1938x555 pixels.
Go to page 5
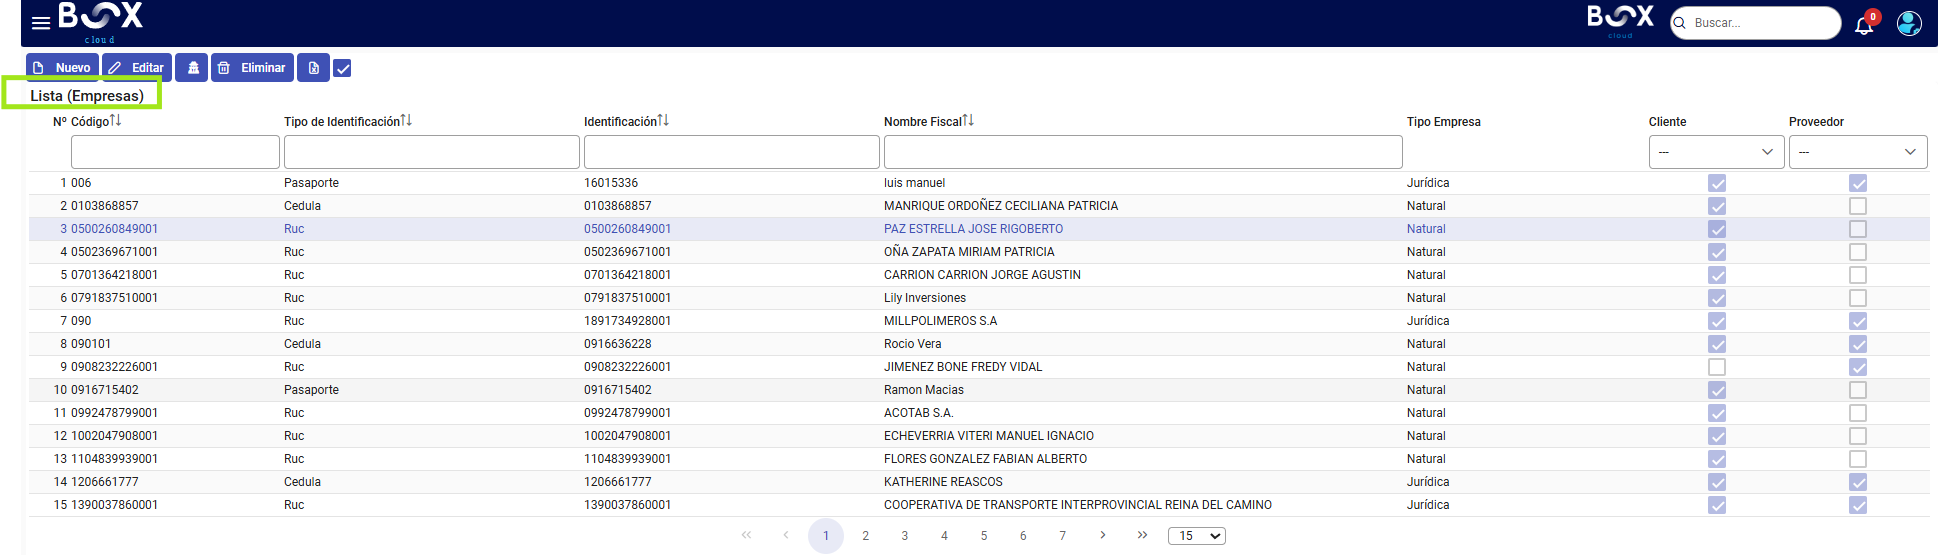(x=984, y=536)
